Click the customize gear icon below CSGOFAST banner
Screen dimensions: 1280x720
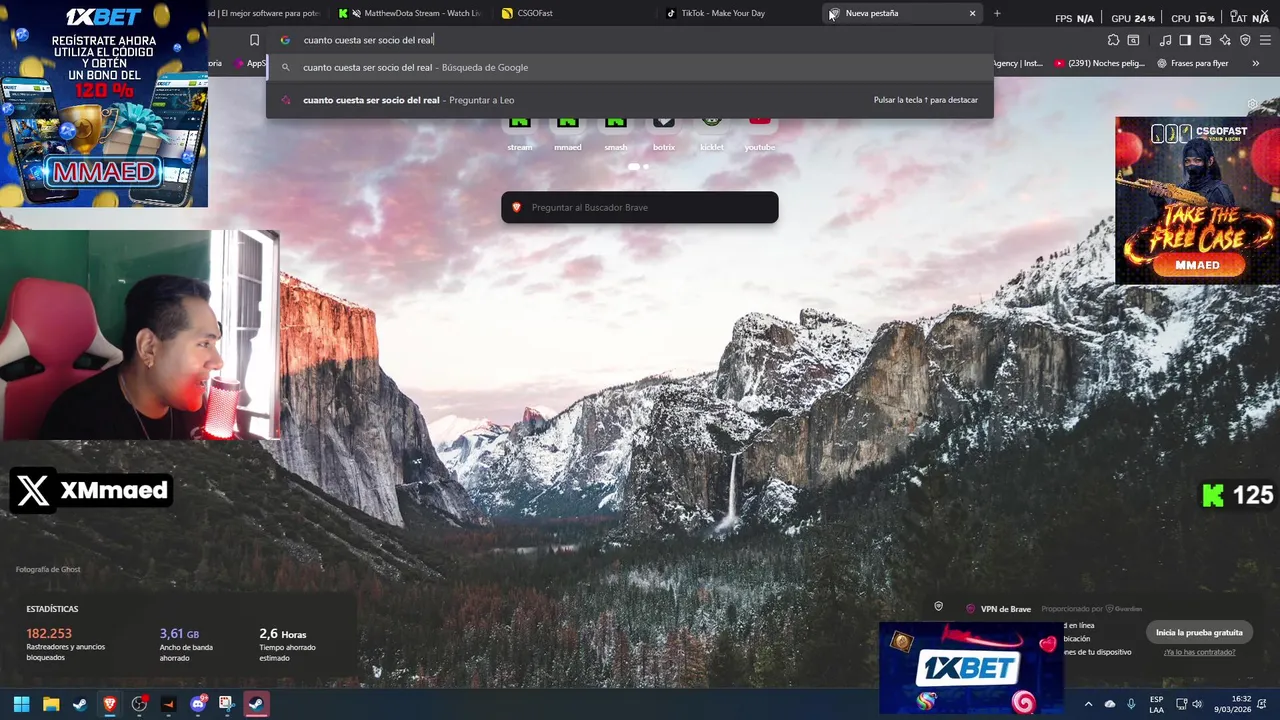1252,104
